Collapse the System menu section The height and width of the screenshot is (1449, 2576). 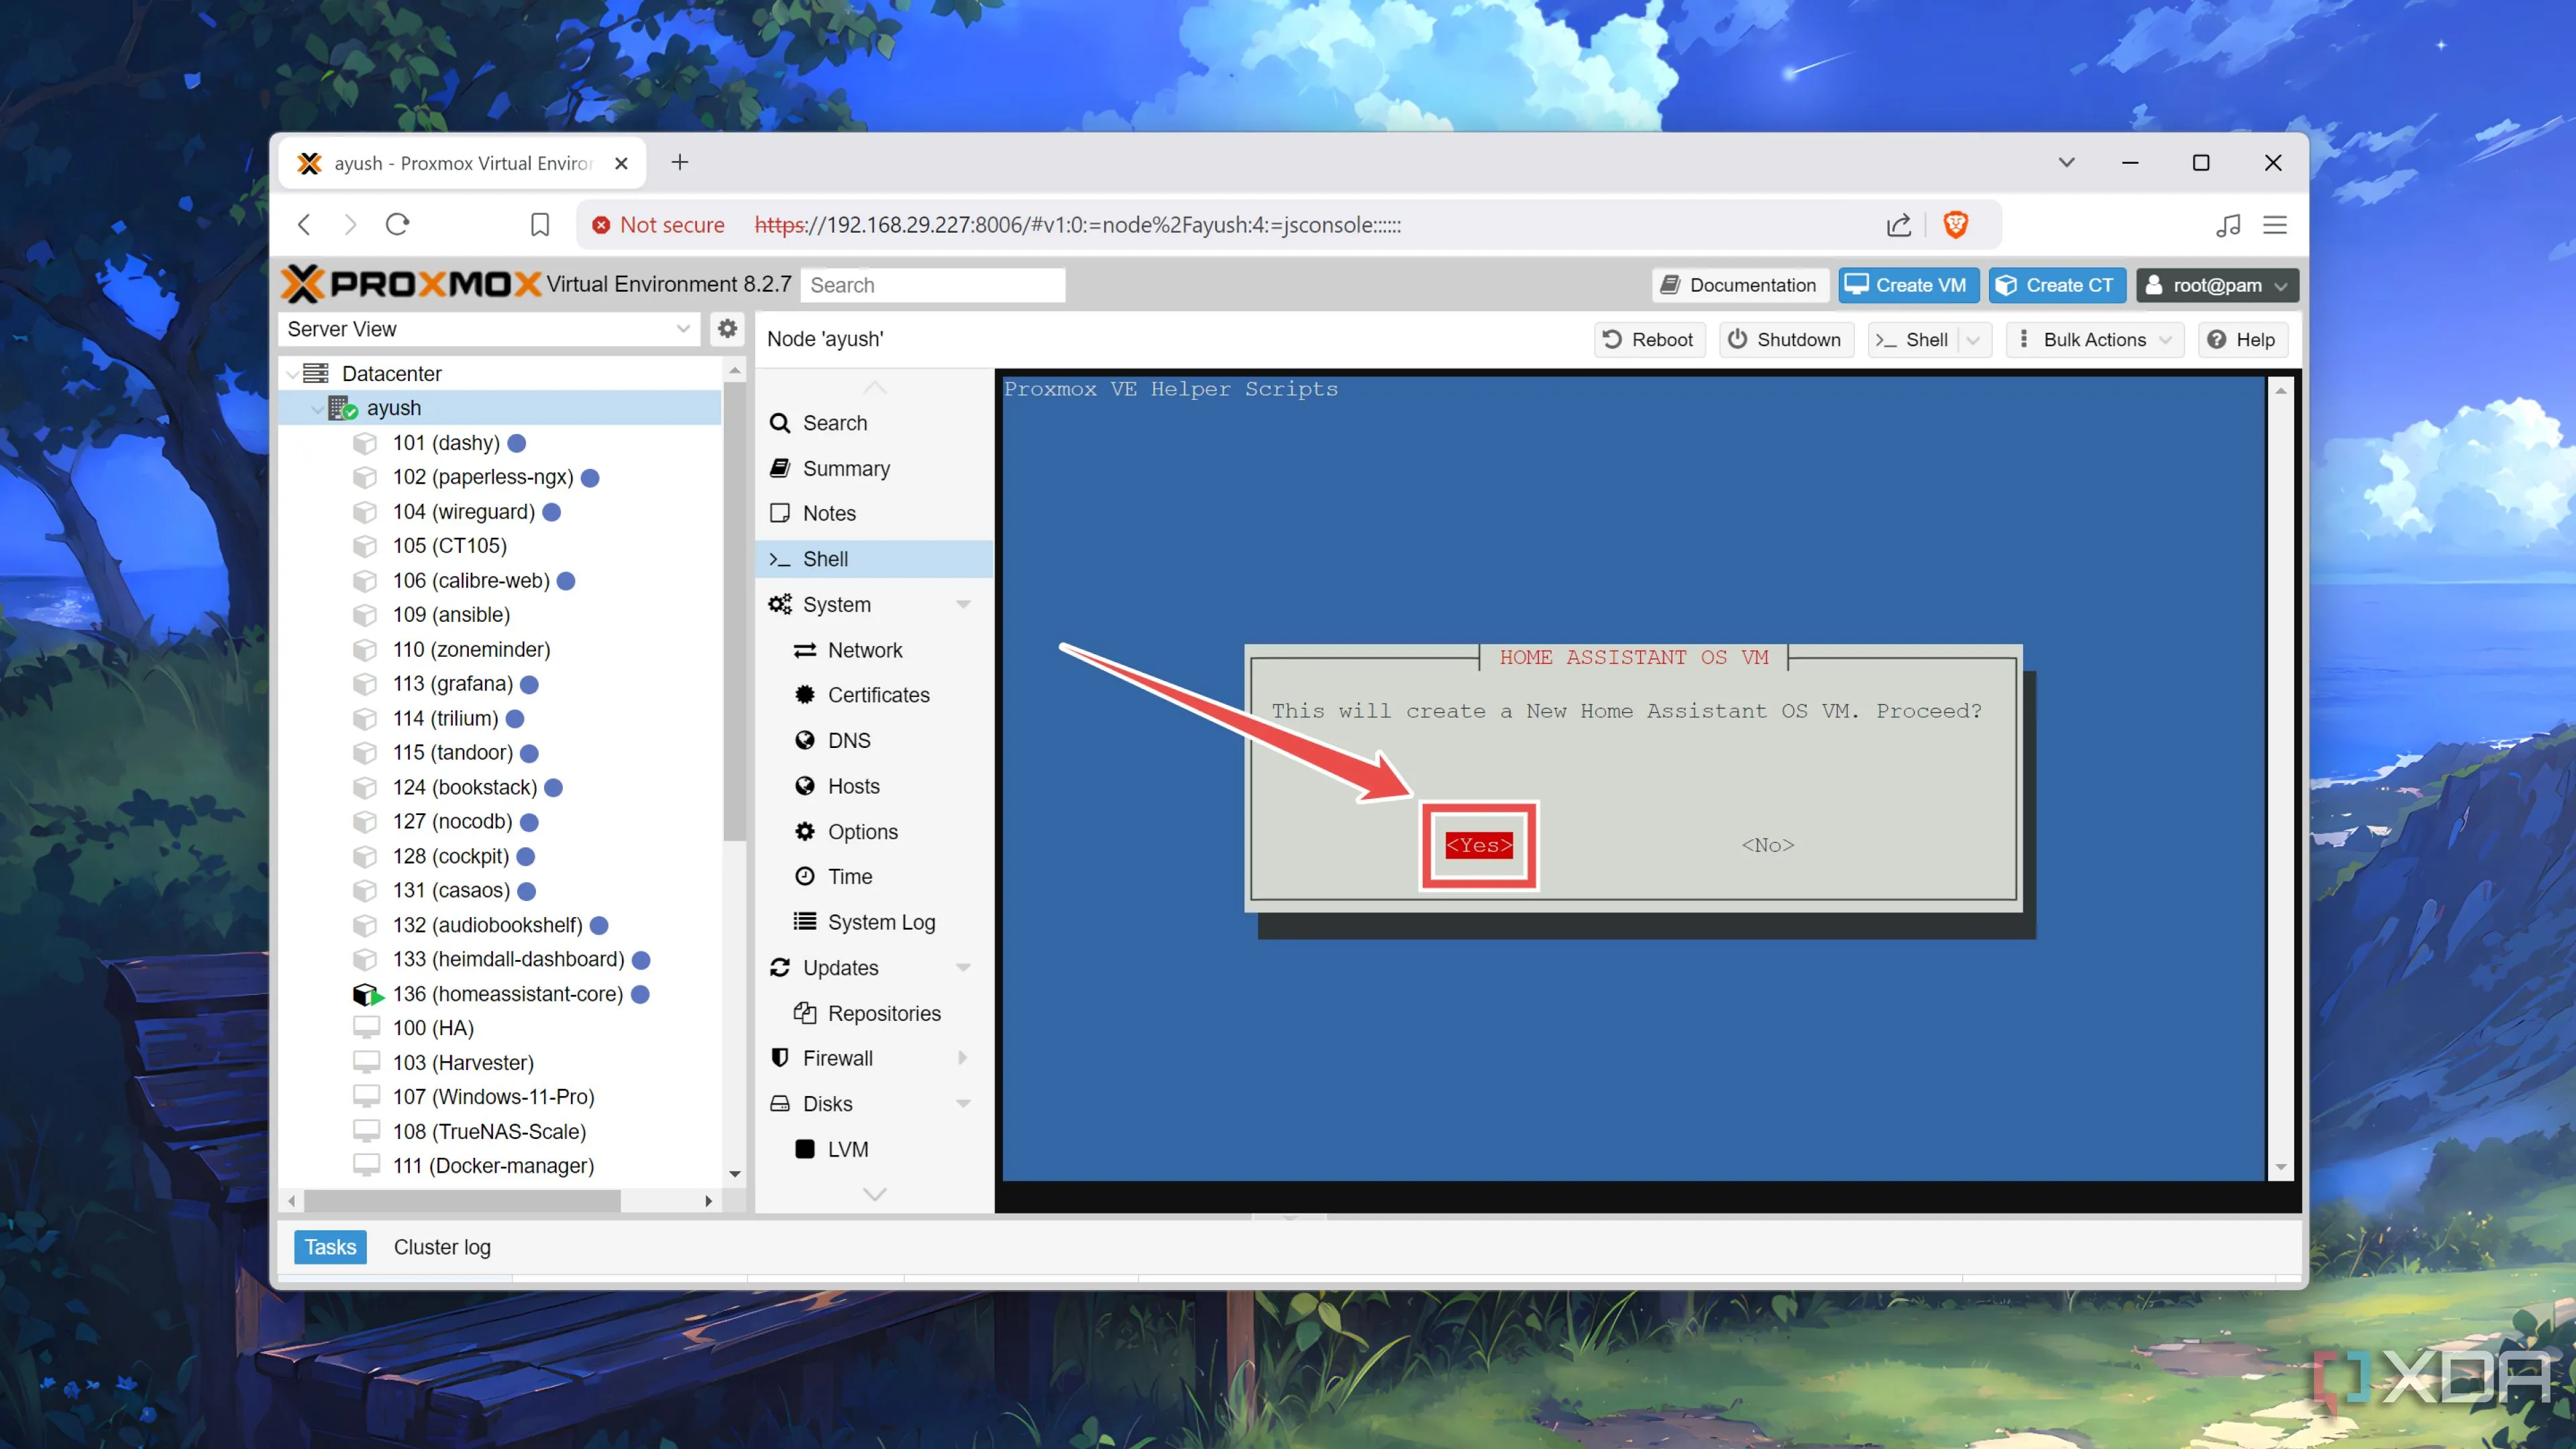962,605
